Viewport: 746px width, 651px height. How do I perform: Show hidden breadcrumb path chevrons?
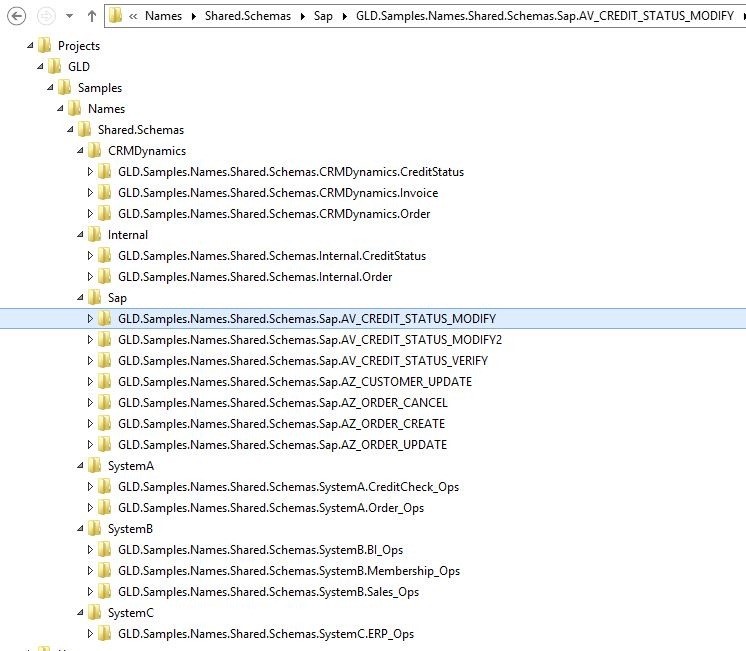pos(133,17)
